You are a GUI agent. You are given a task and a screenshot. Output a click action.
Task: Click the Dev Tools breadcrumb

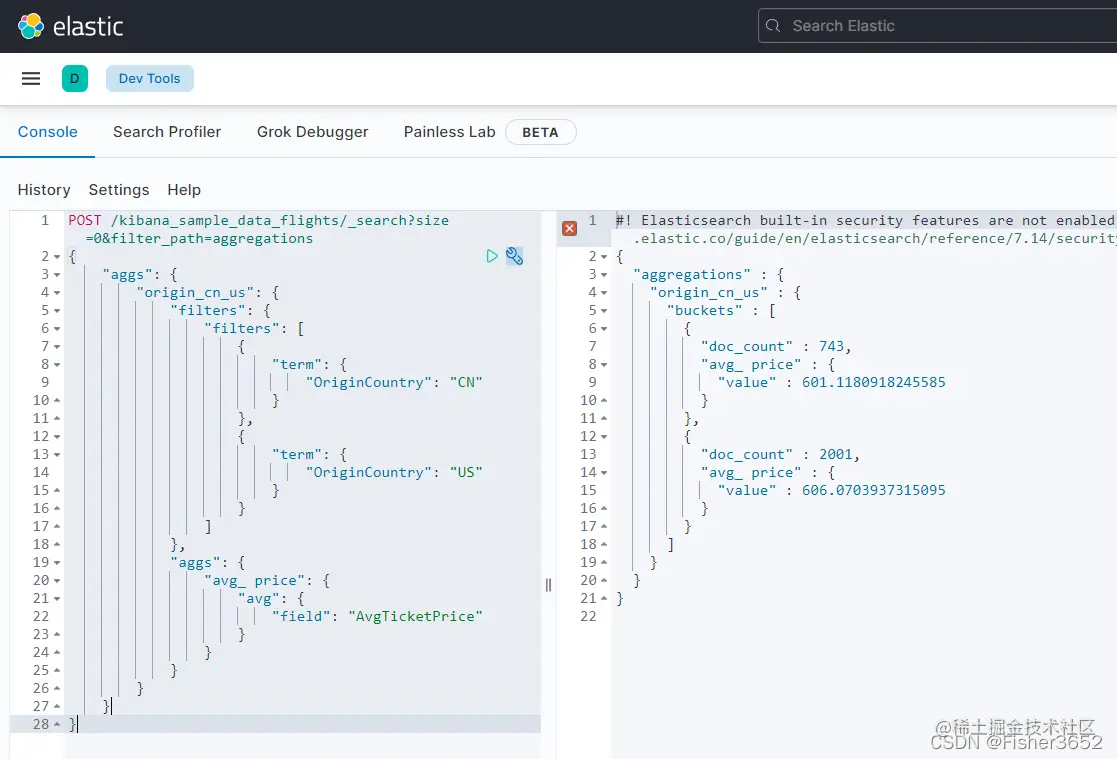[150, 78]
